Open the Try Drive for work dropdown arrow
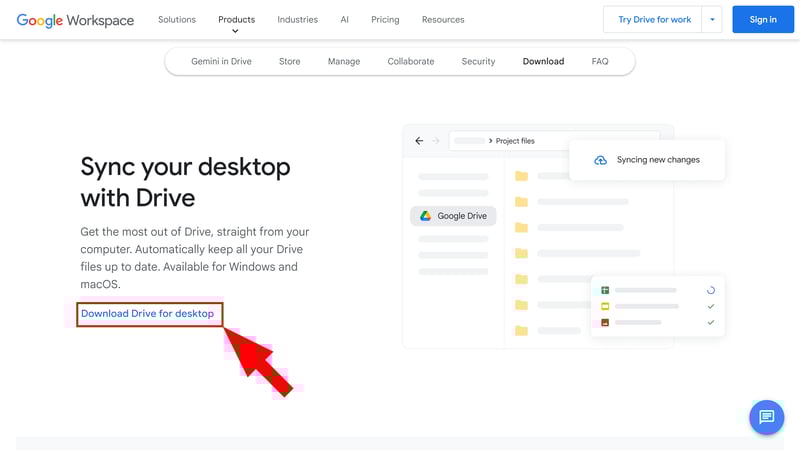This screenshot has width=800, height=450. (712, 19)
